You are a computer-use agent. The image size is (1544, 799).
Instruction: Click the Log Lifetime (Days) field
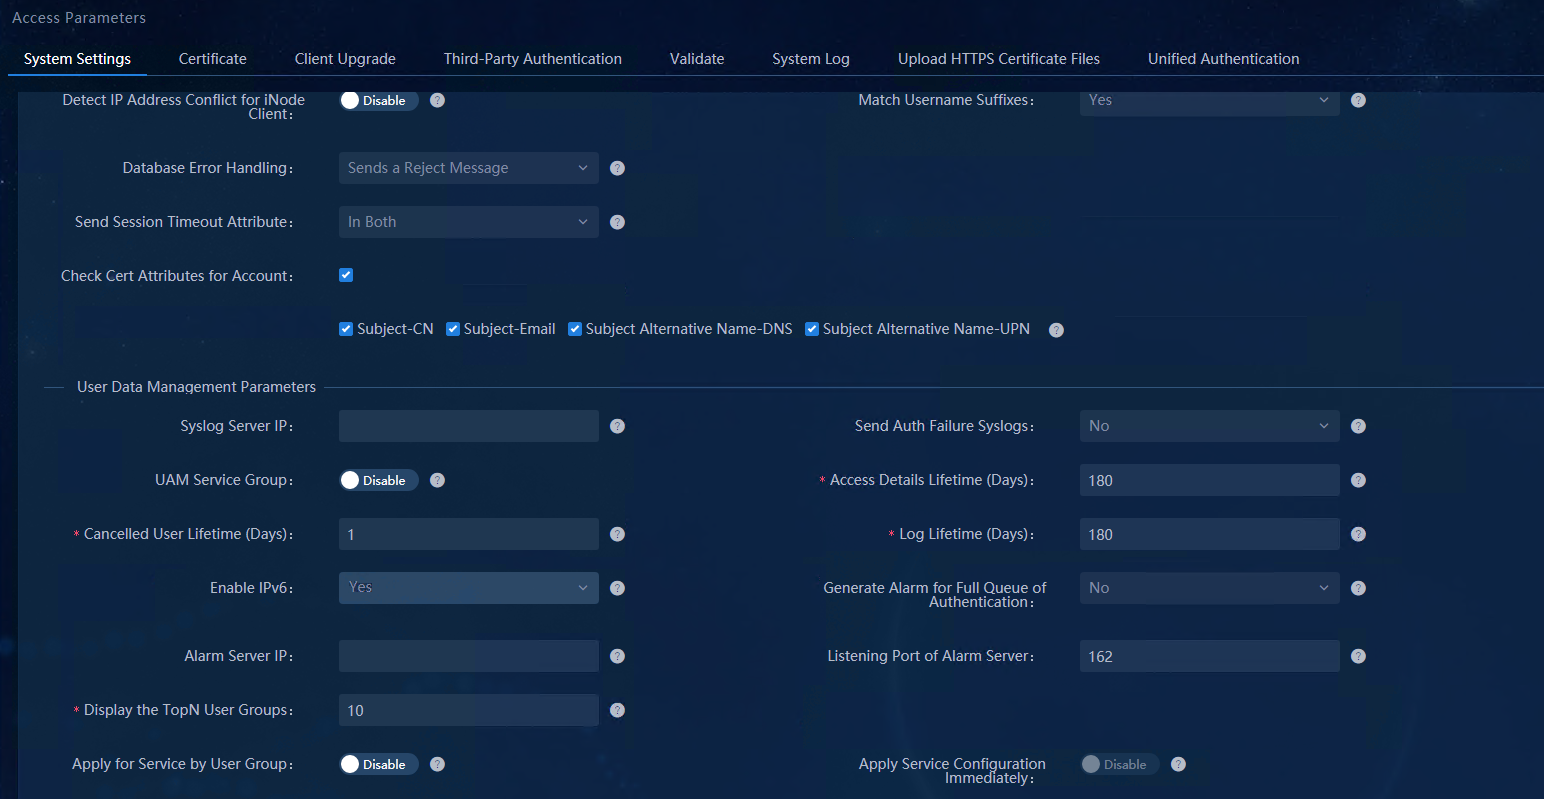[x=1210, y=534]
